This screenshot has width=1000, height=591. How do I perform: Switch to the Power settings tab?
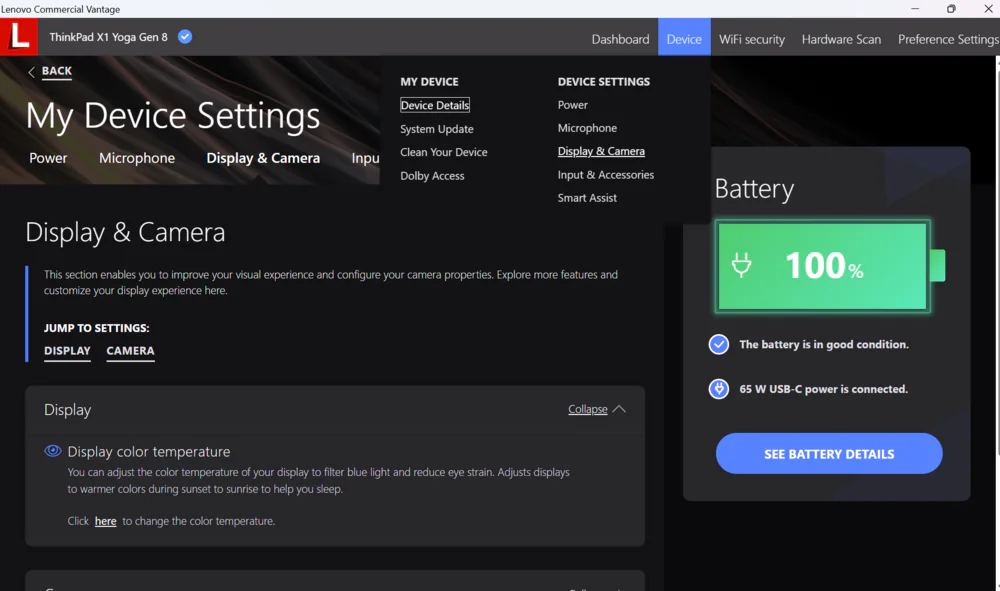pyautogui.click(x=48, y=158)
